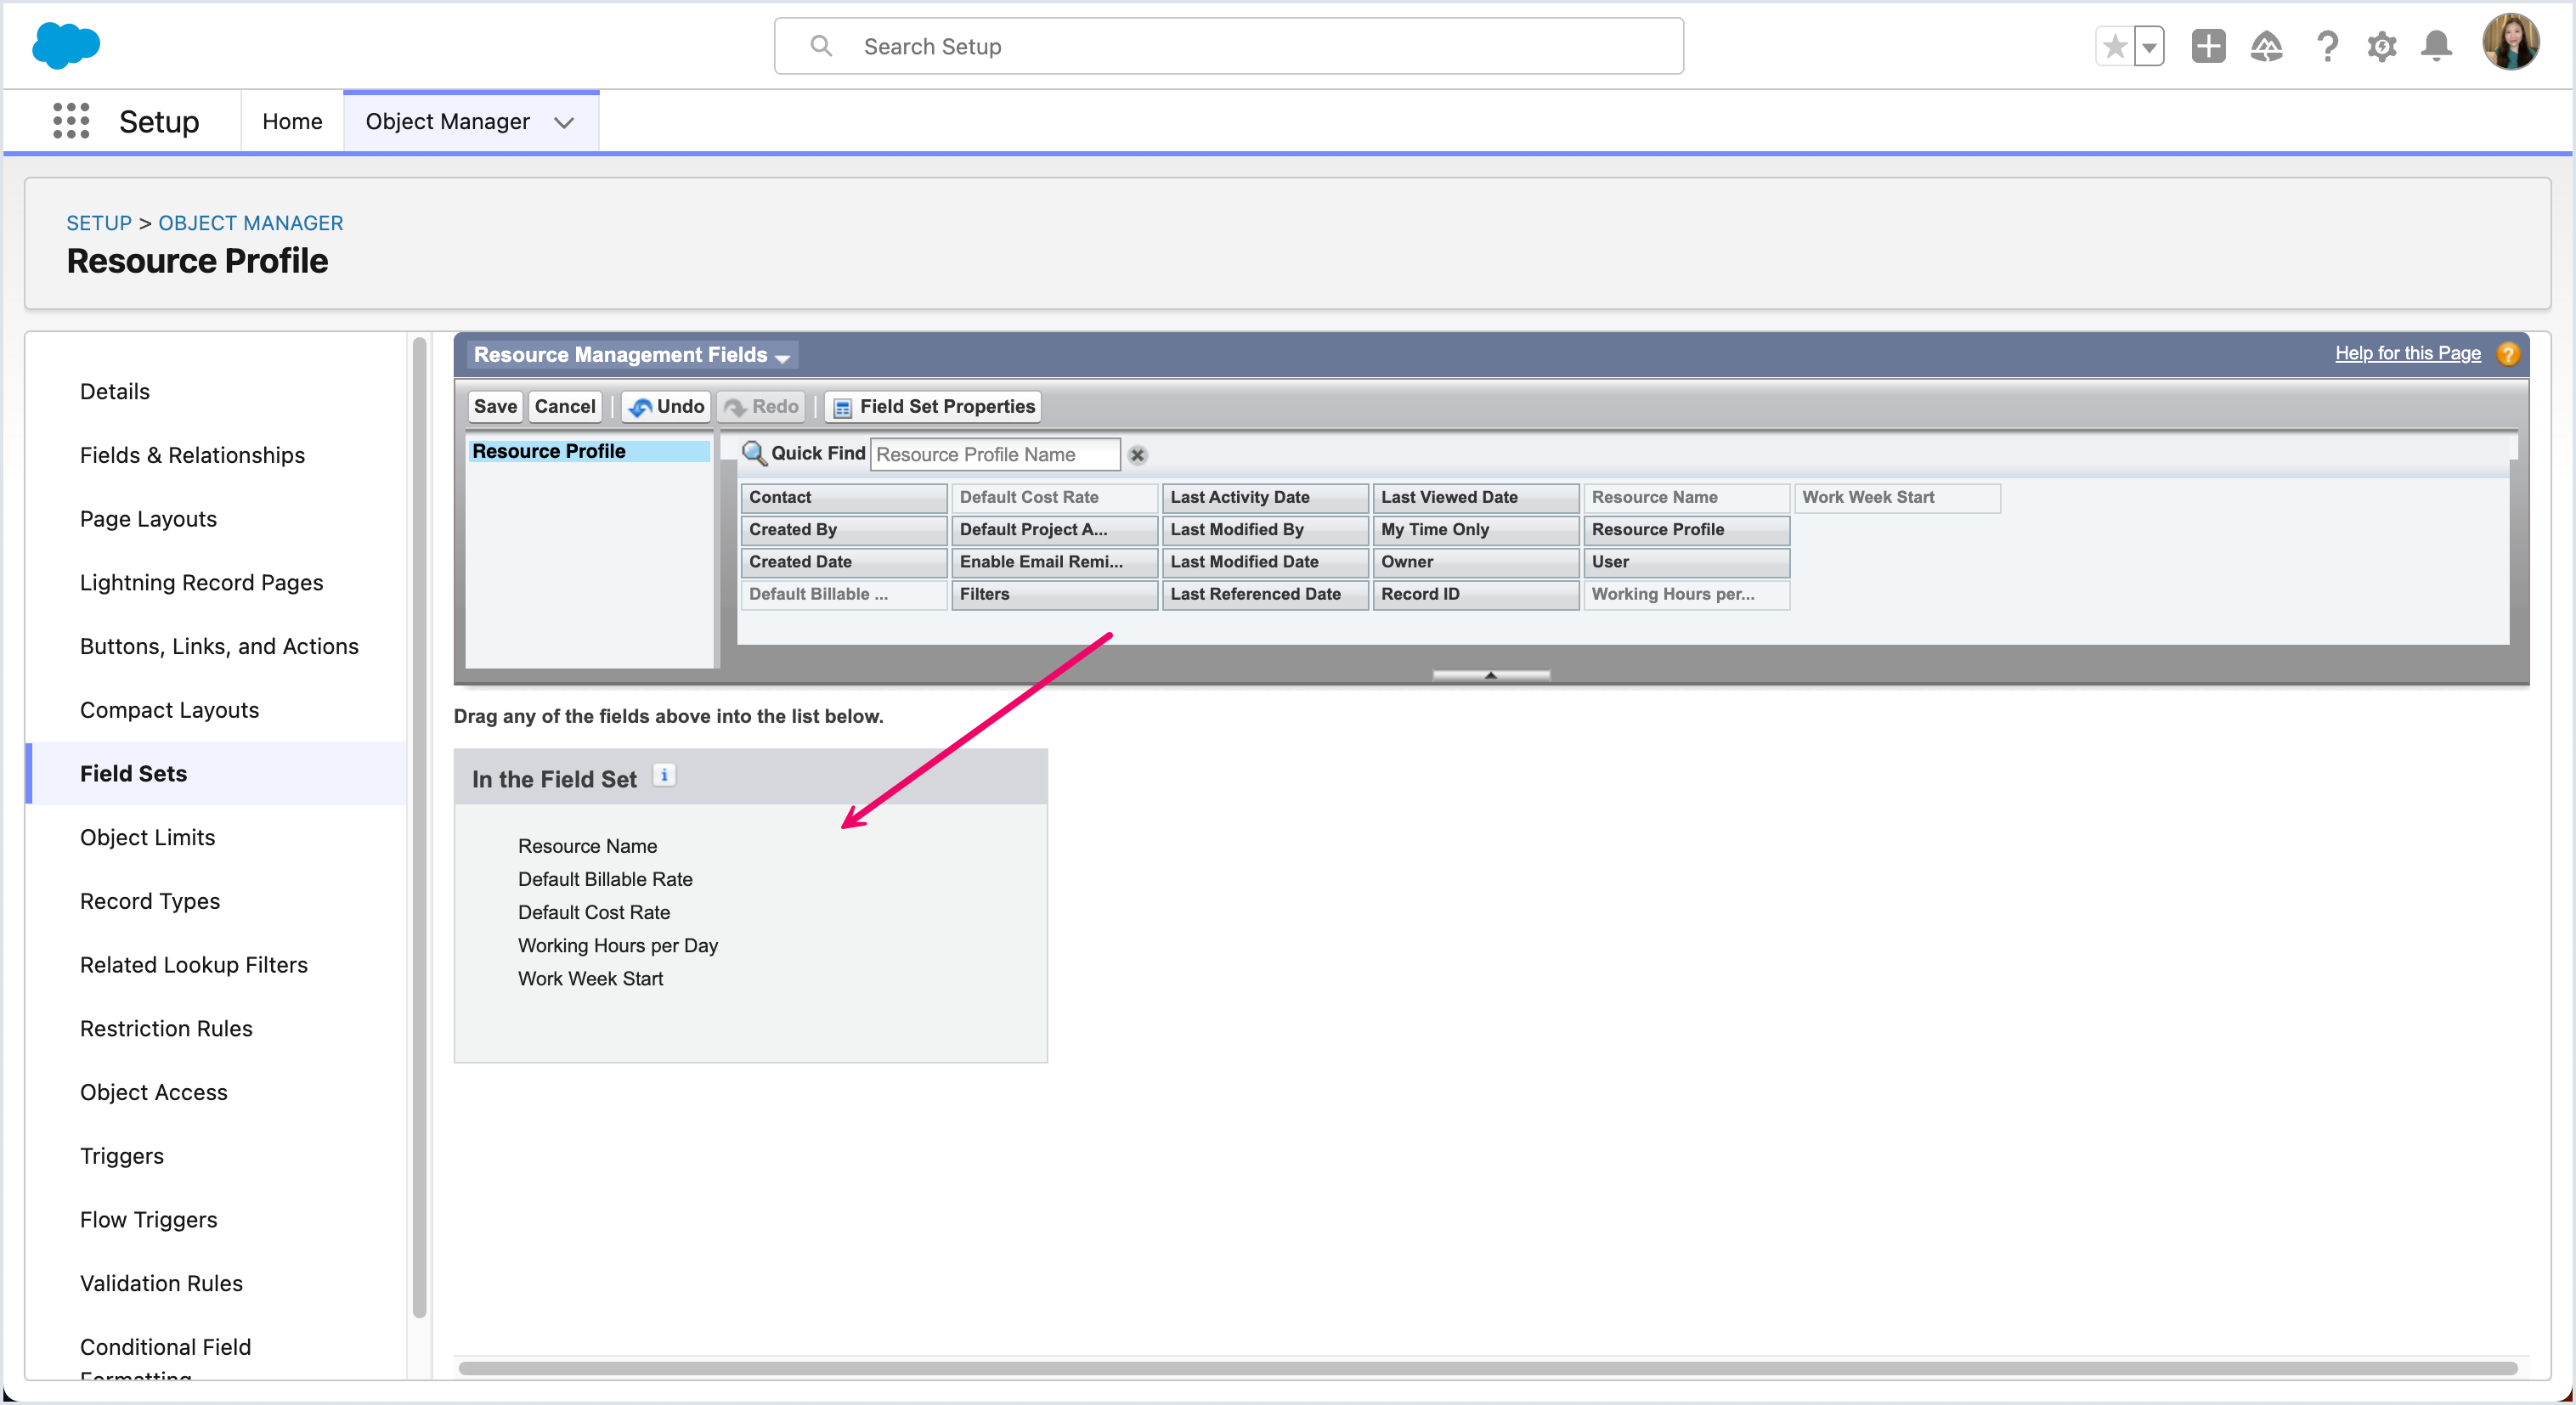Select the Enable Email Remi... field
The image size is (2576, 1405).
tap(1055, 562)
